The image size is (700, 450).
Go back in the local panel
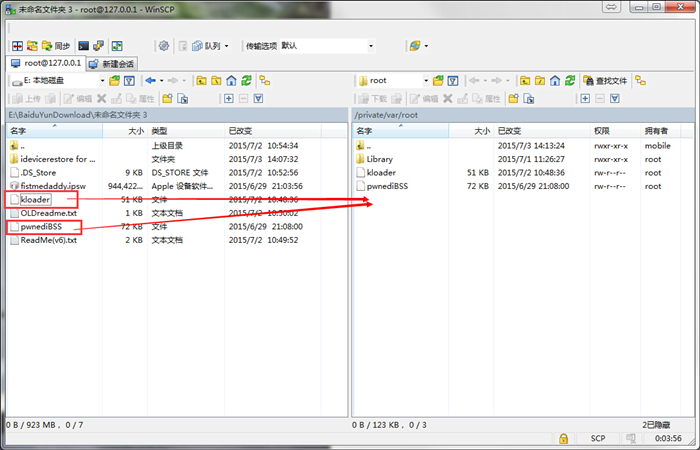[150, 81]
